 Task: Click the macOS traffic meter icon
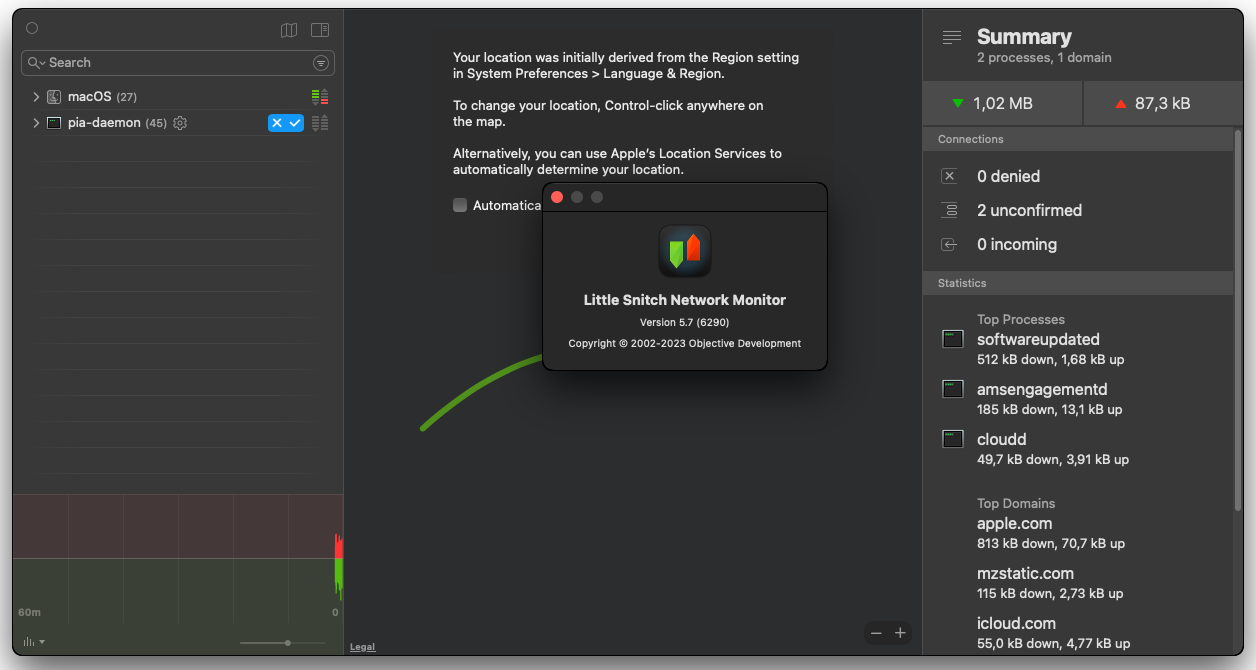point(320,97)
